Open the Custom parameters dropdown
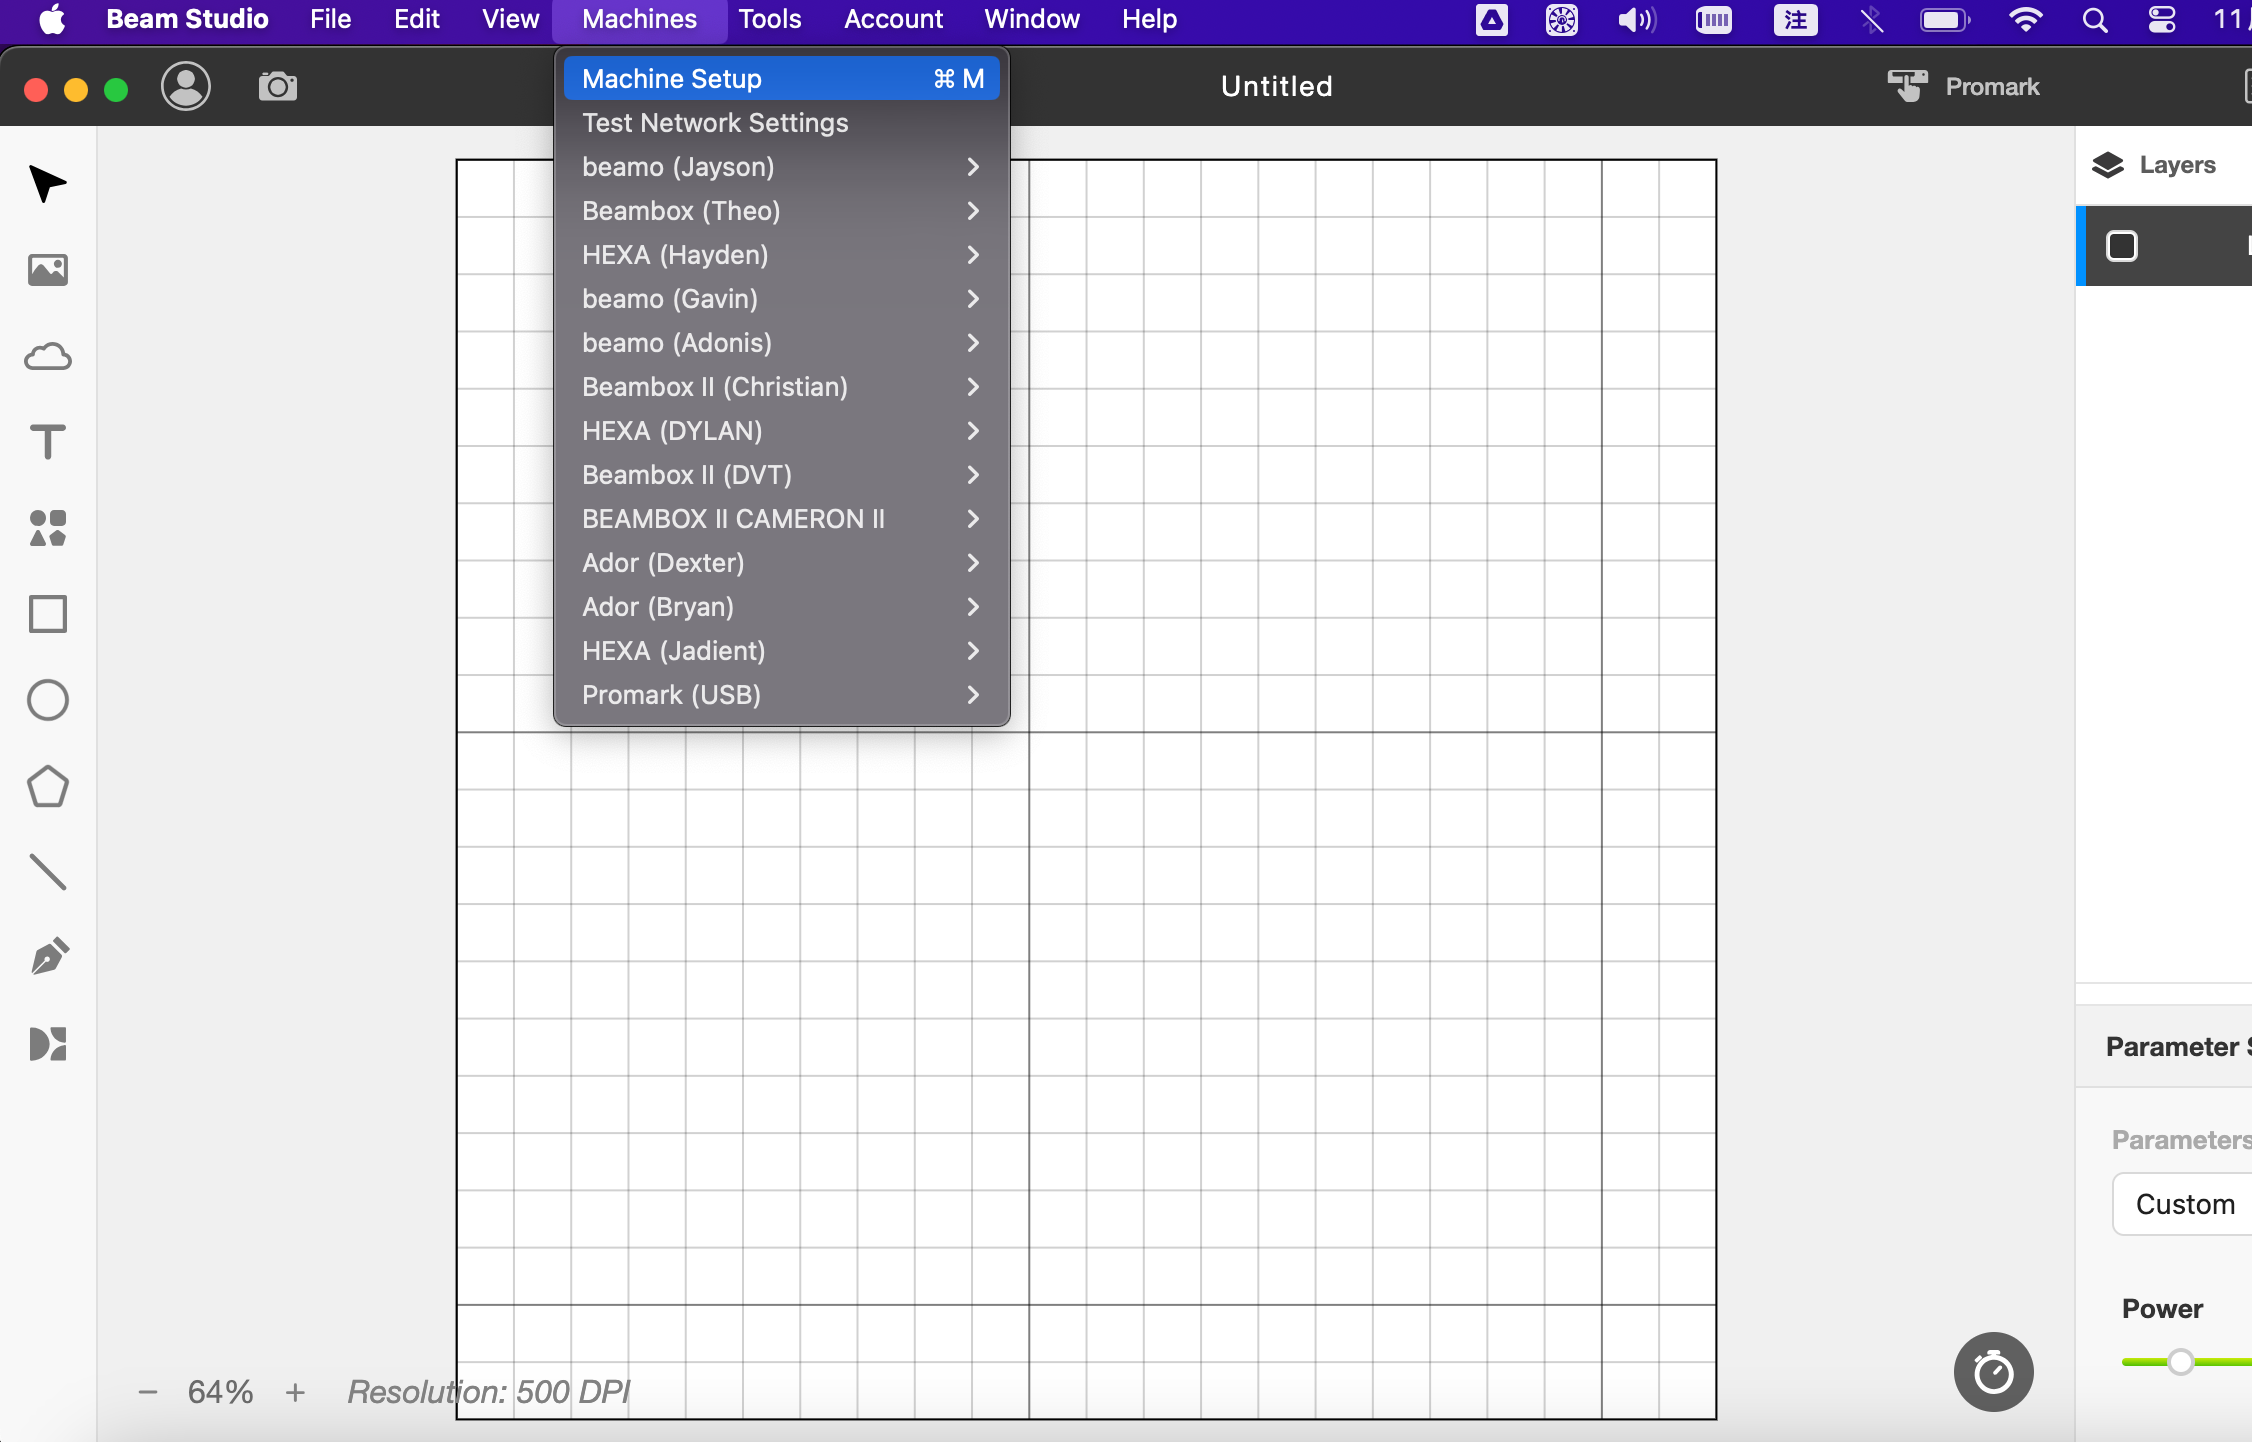Image resolution: width=2252 pixels, height=1442 pixels. pyautogui.click(x=2184, y=1204)
